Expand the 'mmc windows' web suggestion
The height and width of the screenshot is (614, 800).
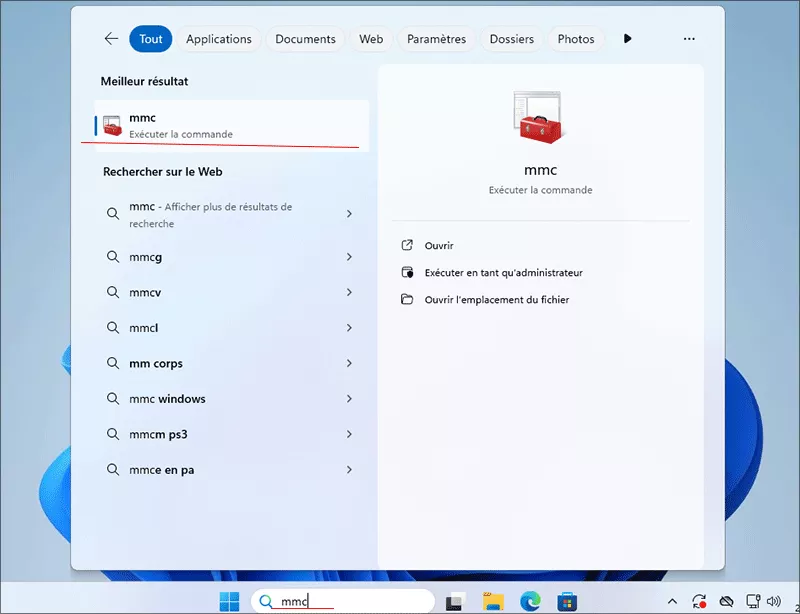click(349, 399)
